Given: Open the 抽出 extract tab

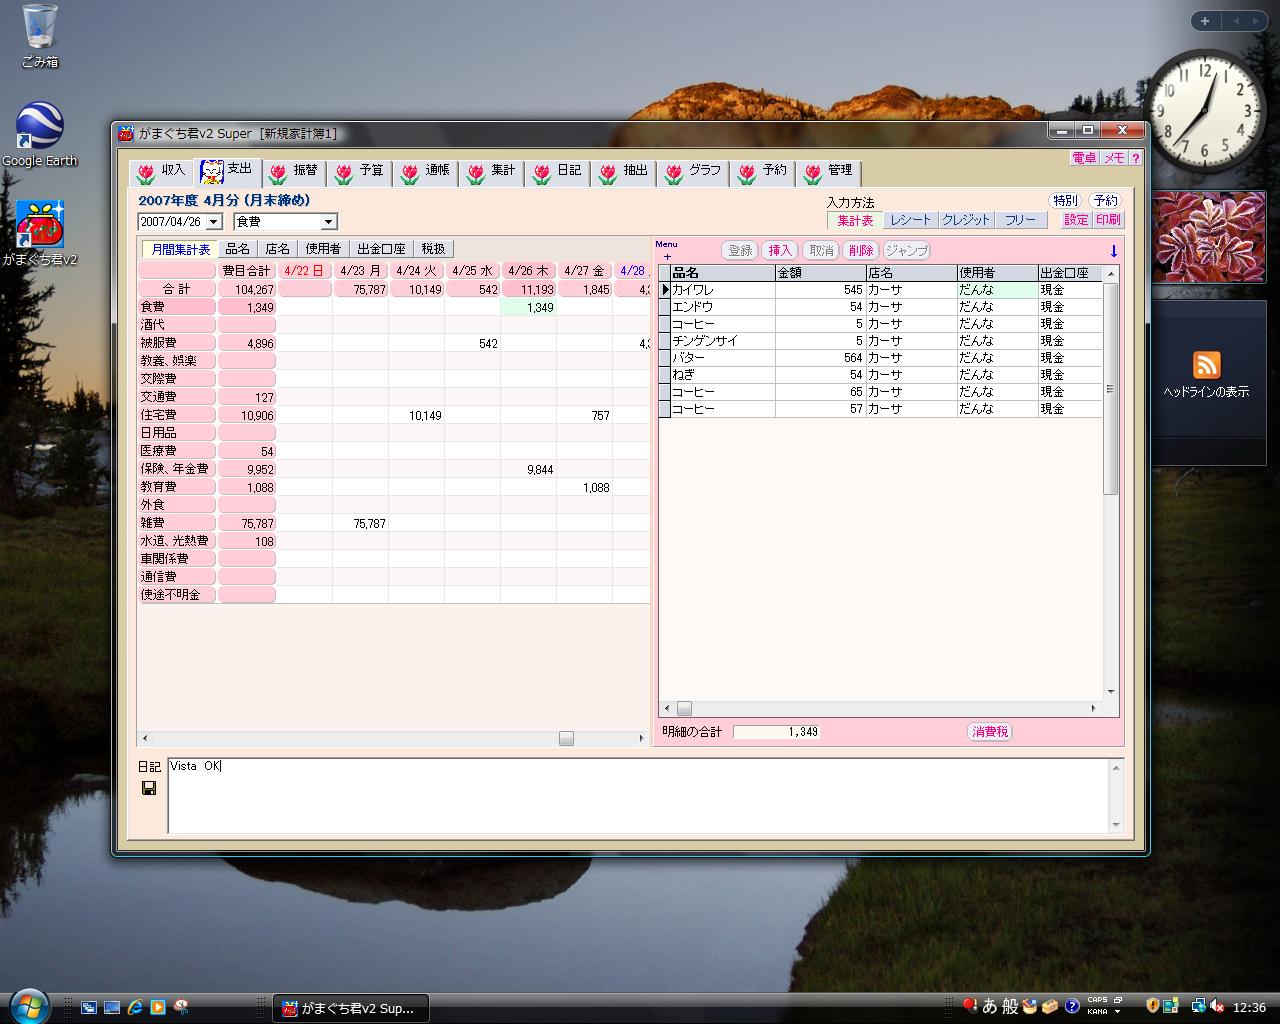Looking at the screenshot, I should (623, 172).
